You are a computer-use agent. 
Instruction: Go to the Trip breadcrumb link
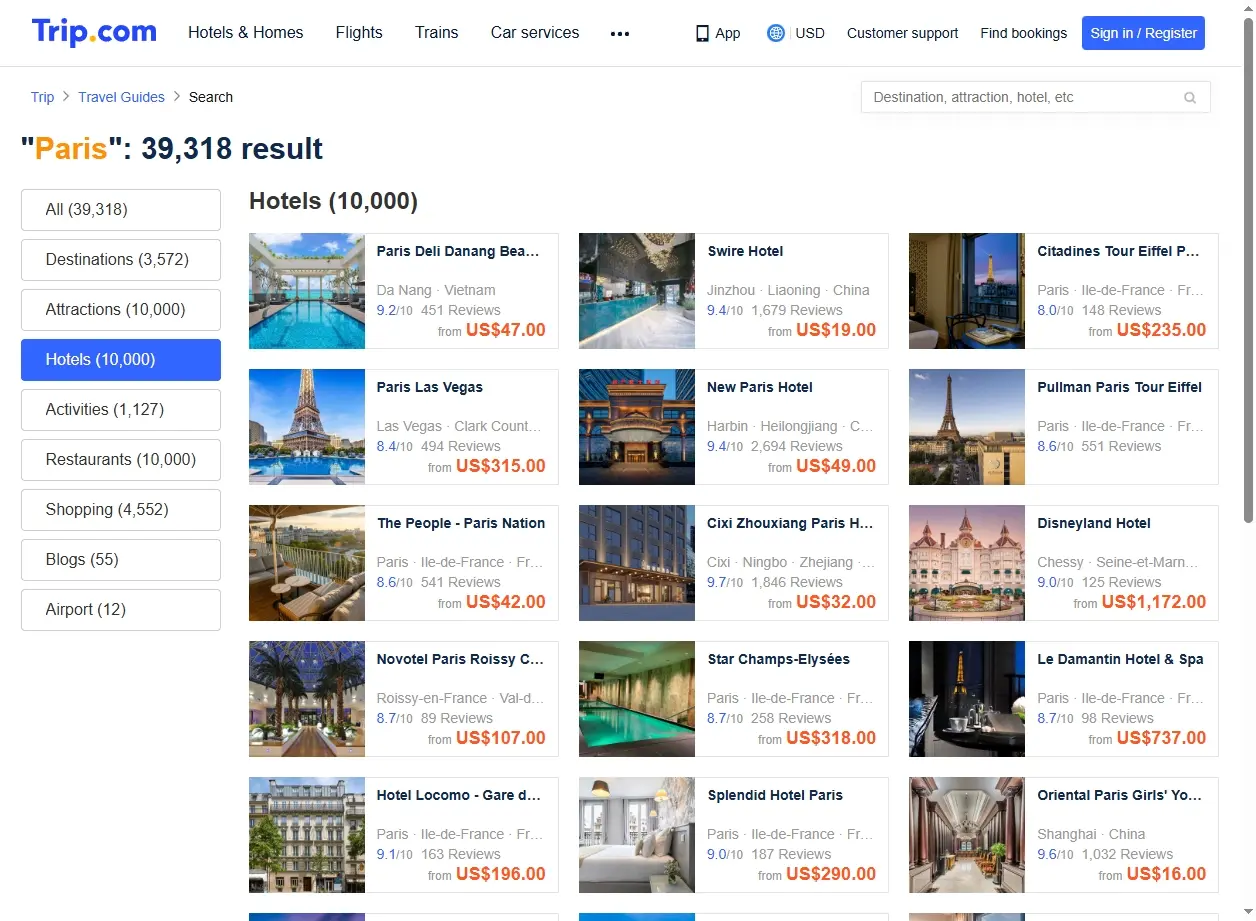point(42,97)
